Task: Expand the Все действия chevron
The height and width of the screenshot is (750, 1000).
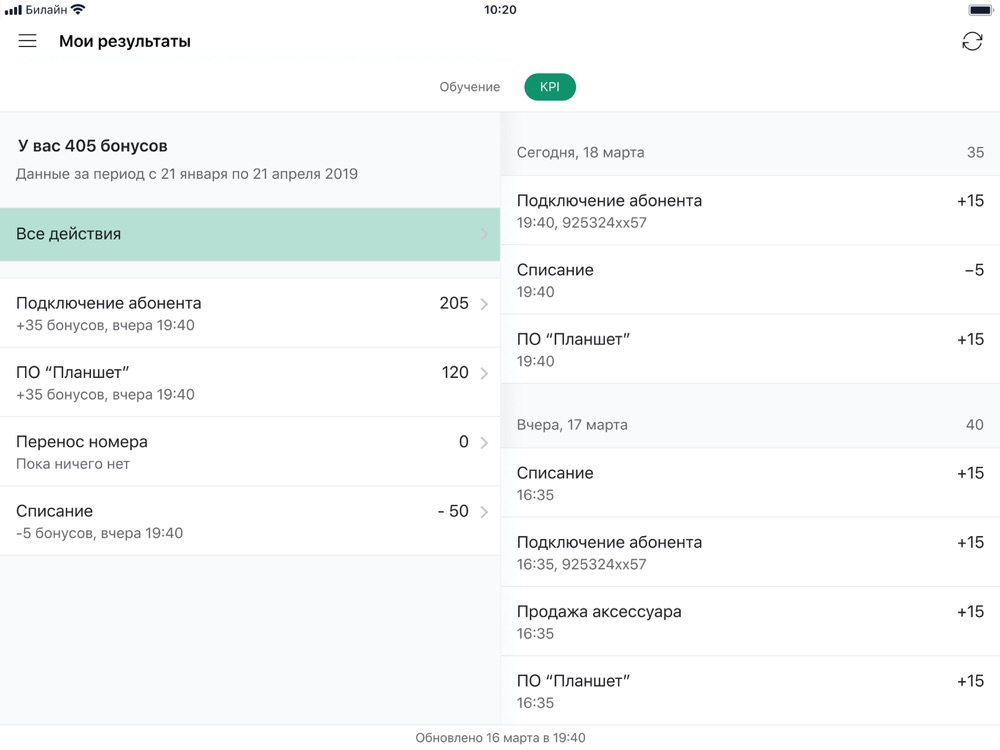Action: 484,234
